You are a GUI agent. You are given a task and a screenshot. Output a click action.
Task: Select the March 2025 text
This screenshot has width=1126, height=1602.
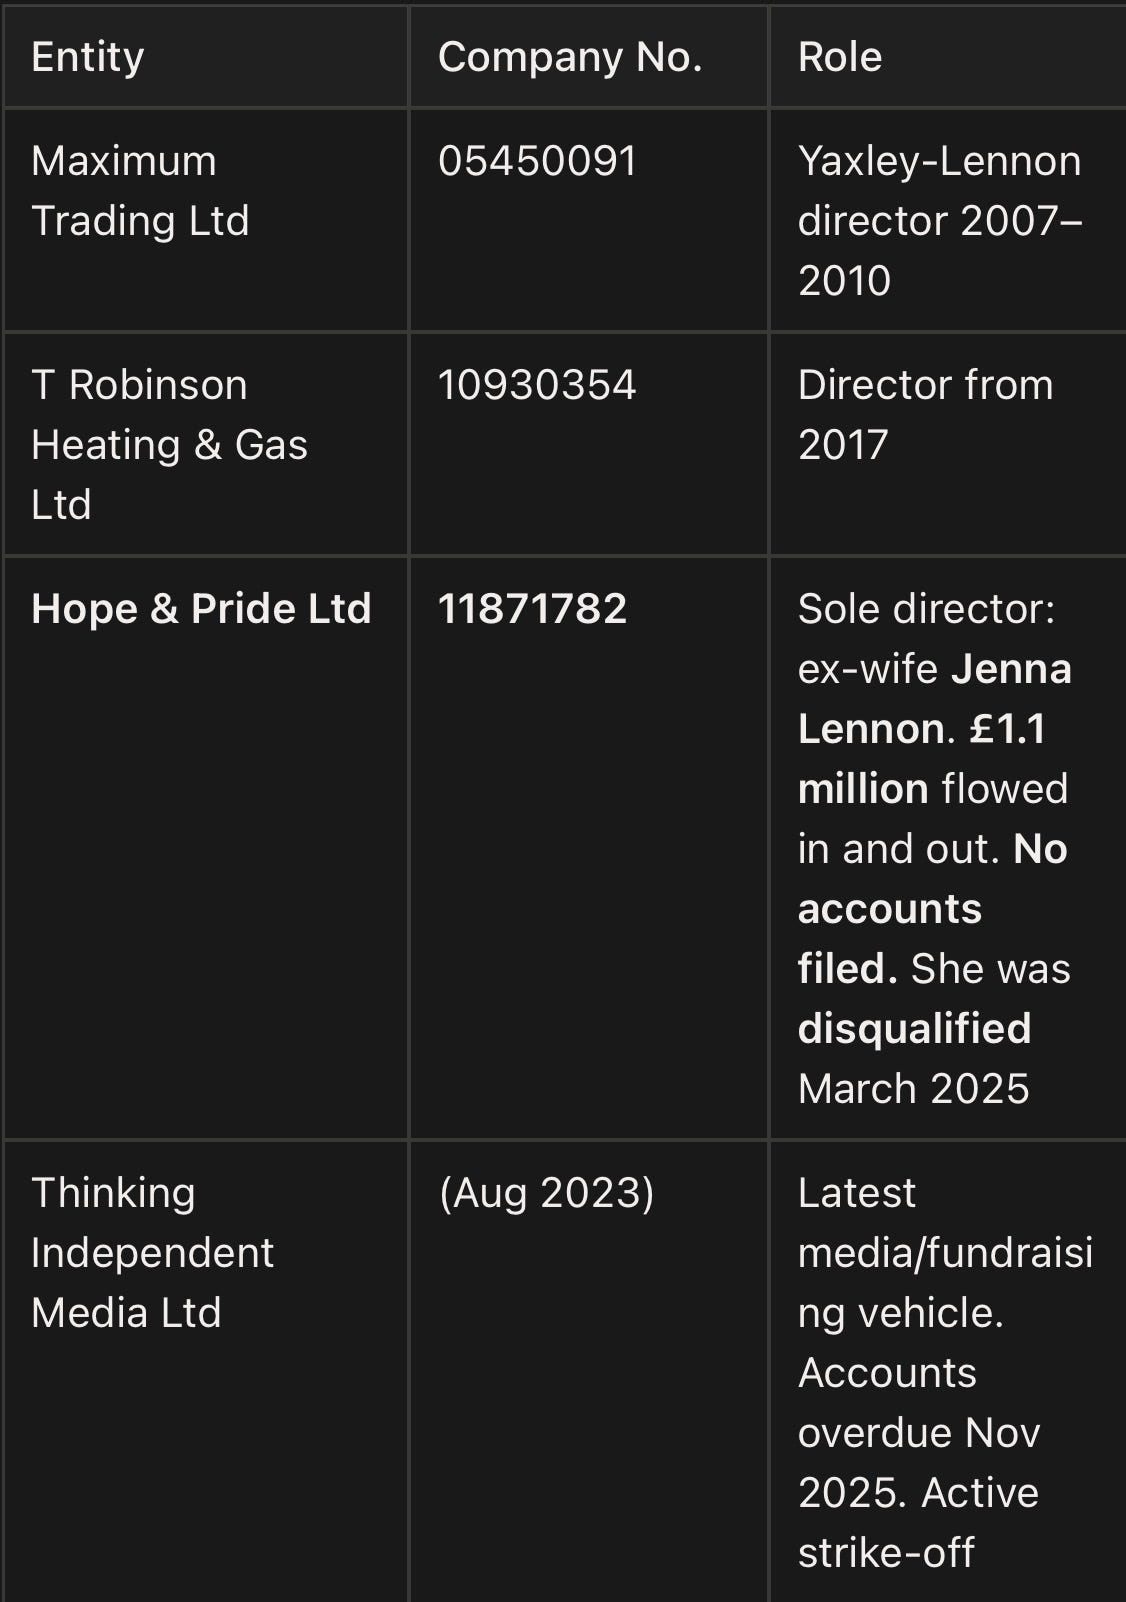click(x=914, y=1089)
